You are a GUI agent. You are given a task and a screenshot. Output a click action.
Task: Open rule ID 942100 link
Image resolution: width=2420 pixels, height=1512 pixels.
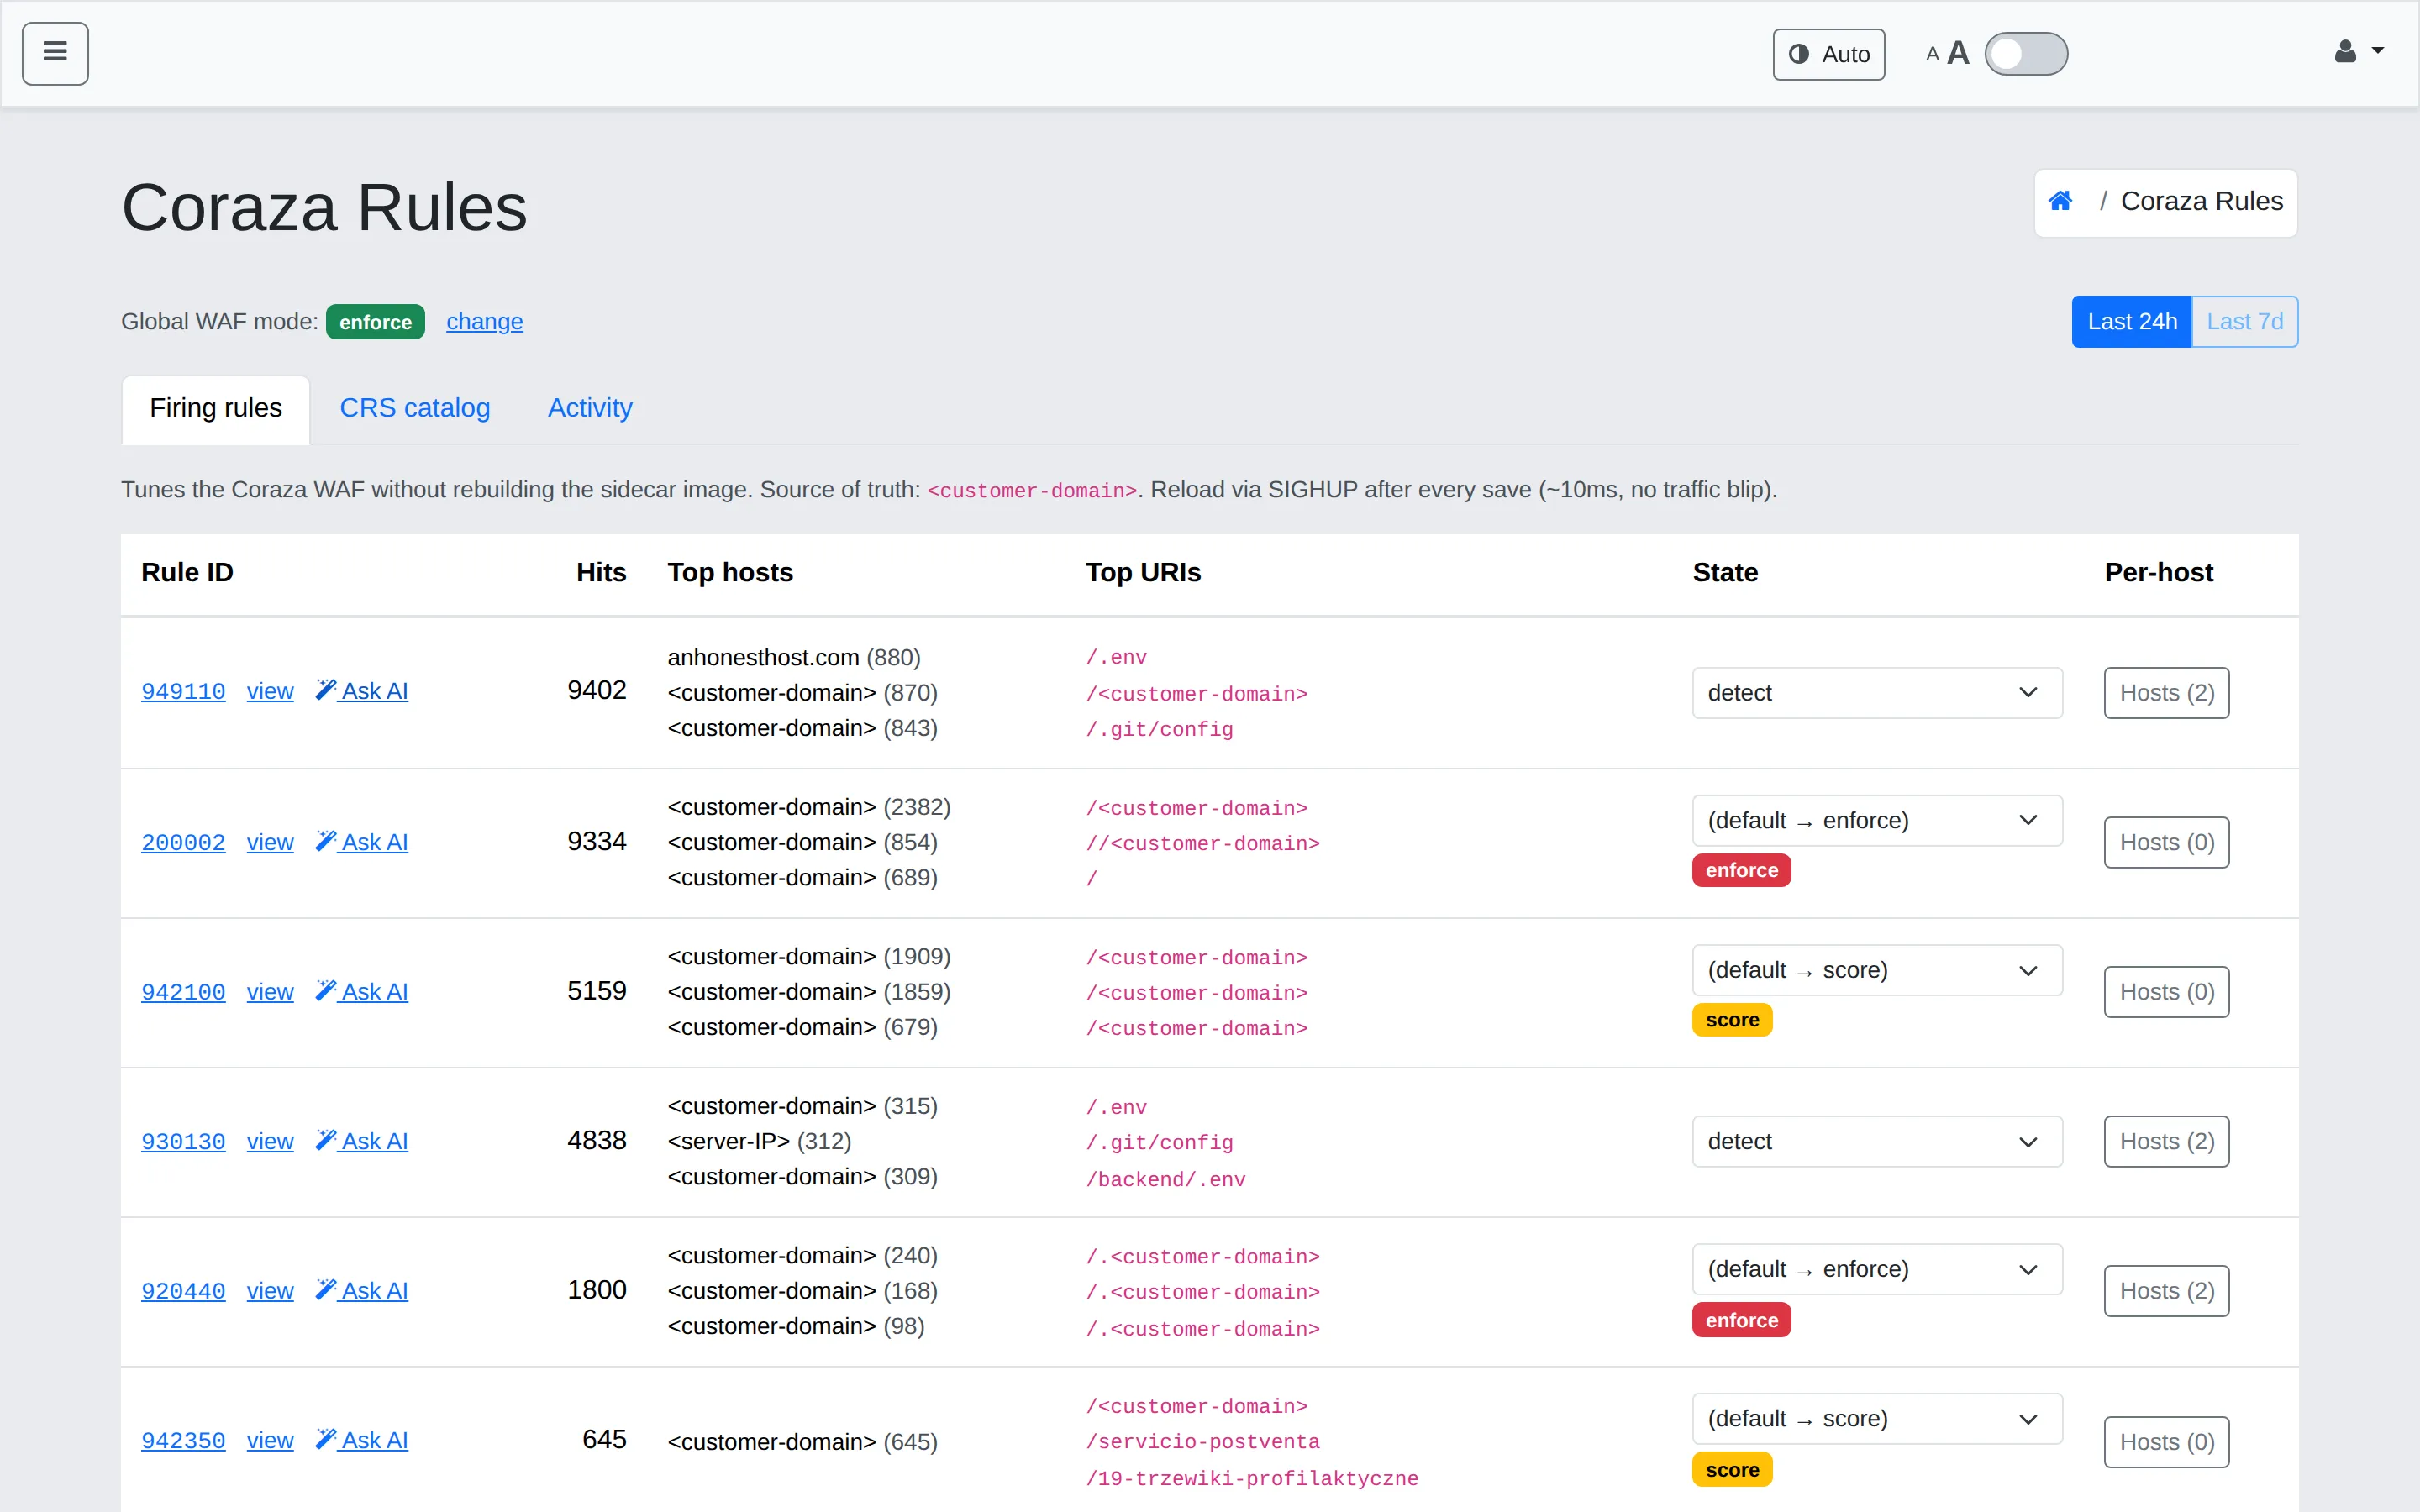[183, 992]
